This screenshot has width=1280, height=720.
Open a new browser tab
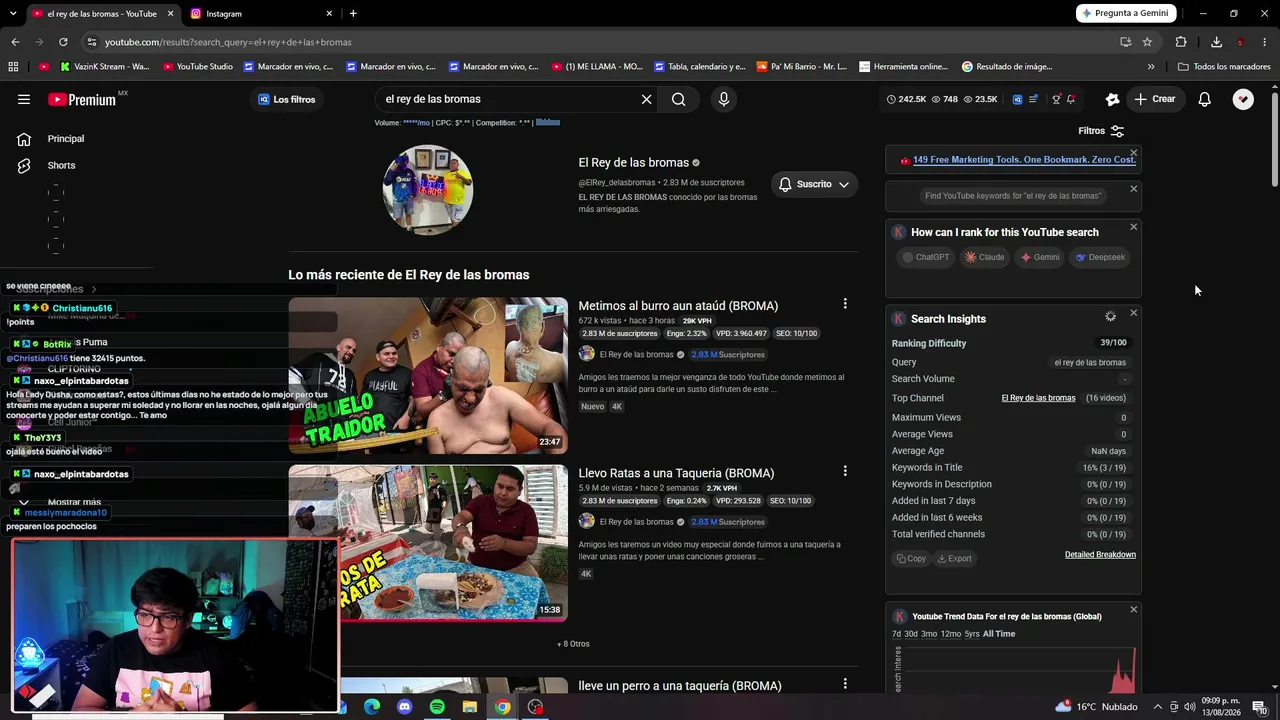click(x=353, y=14)
